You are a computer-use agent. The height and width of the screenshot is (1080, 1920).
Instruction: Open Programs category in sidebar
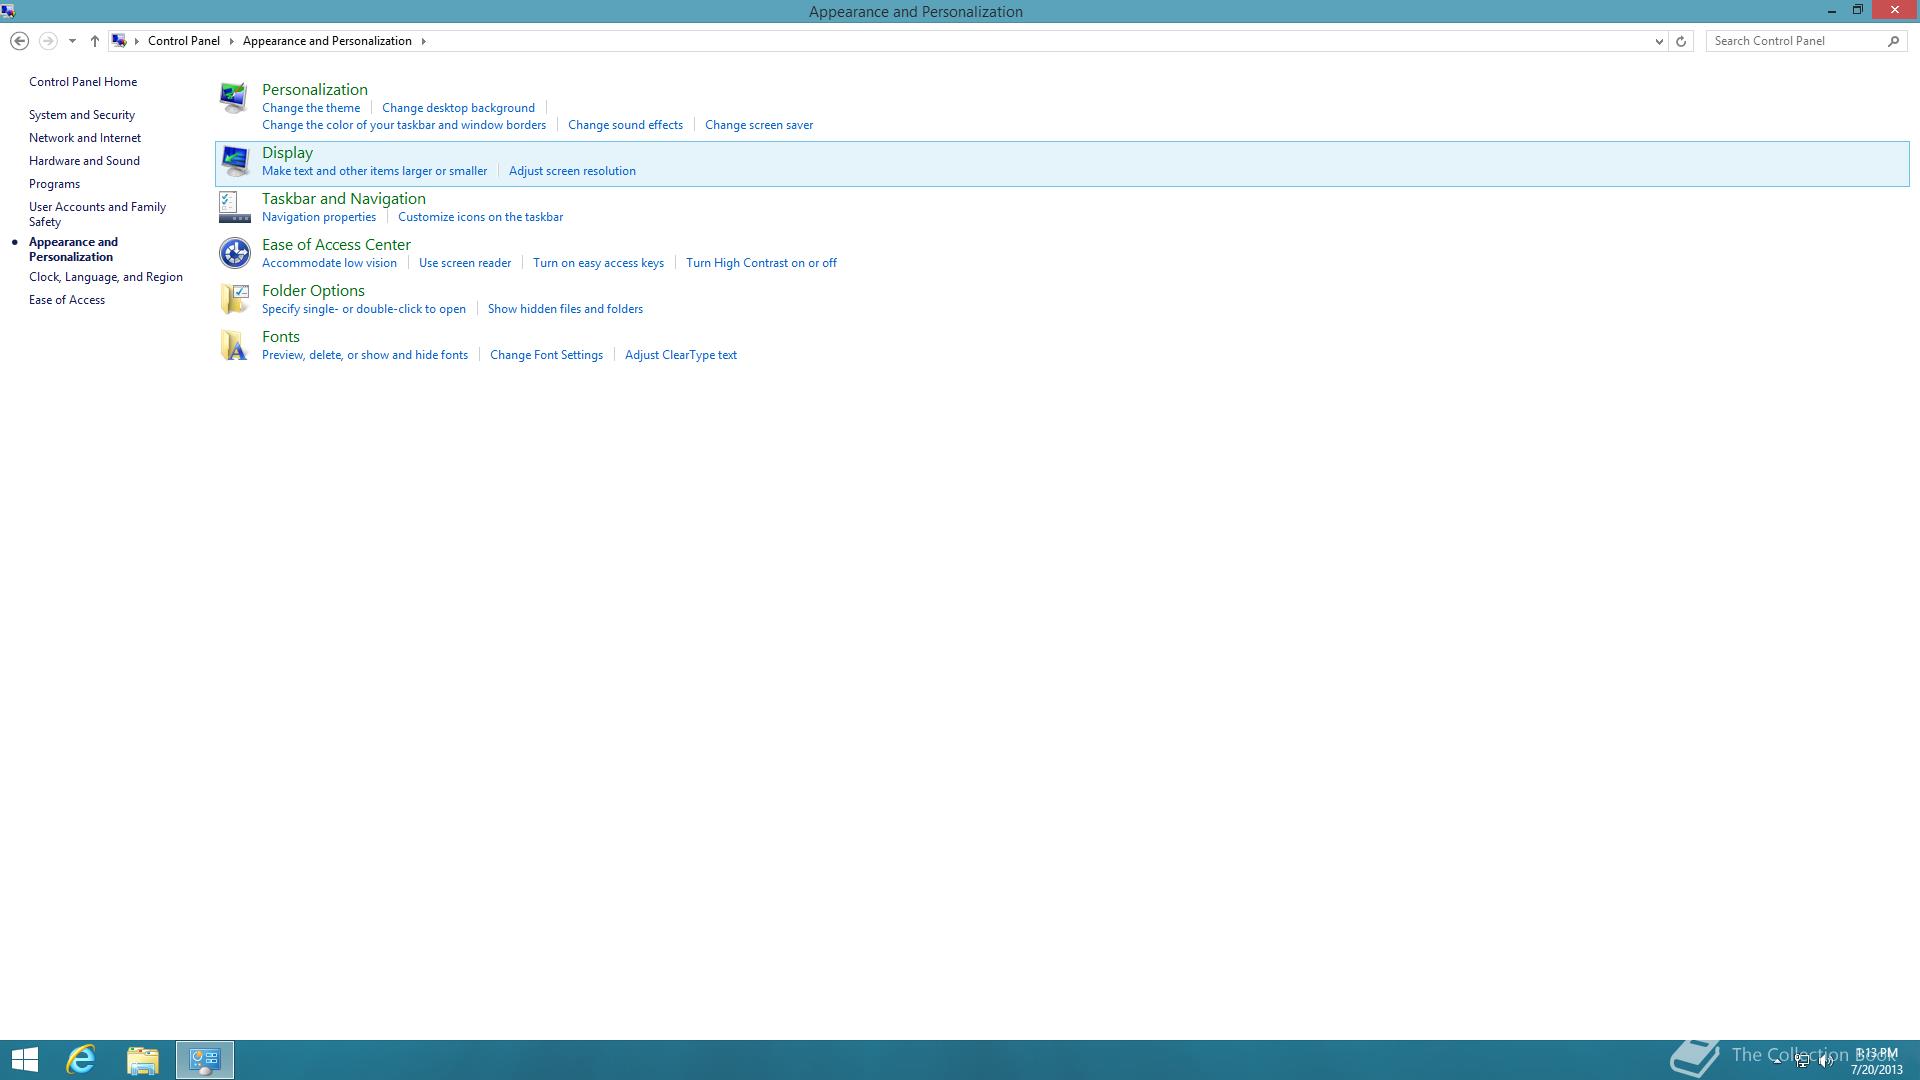click(x=54, y=184)
